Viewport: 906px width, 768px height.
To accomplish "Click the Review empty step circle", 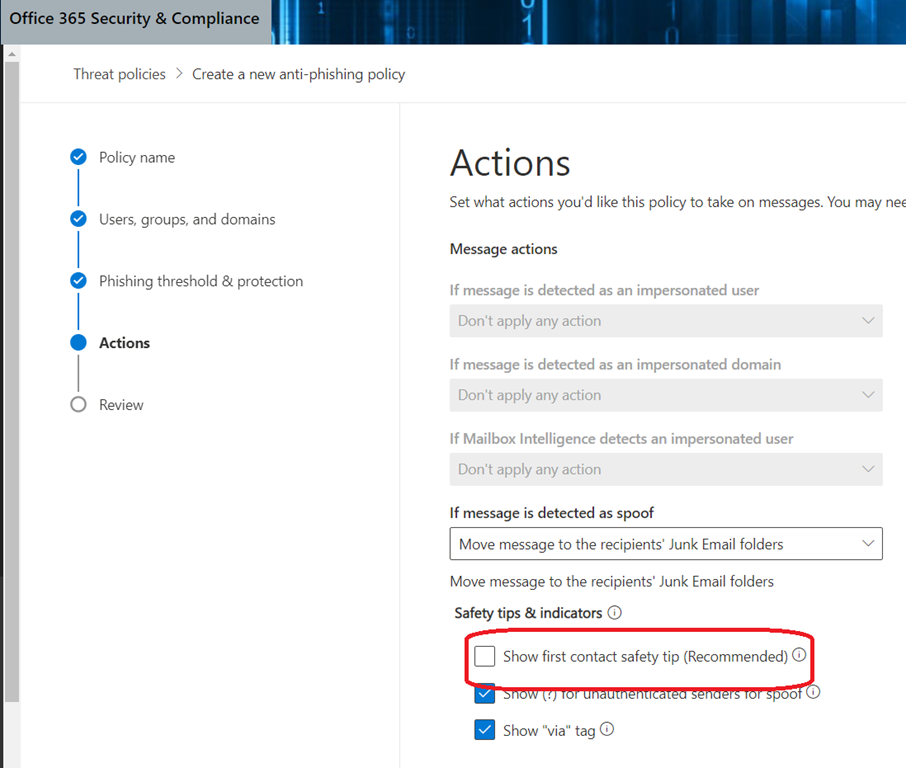I will 79,405.
